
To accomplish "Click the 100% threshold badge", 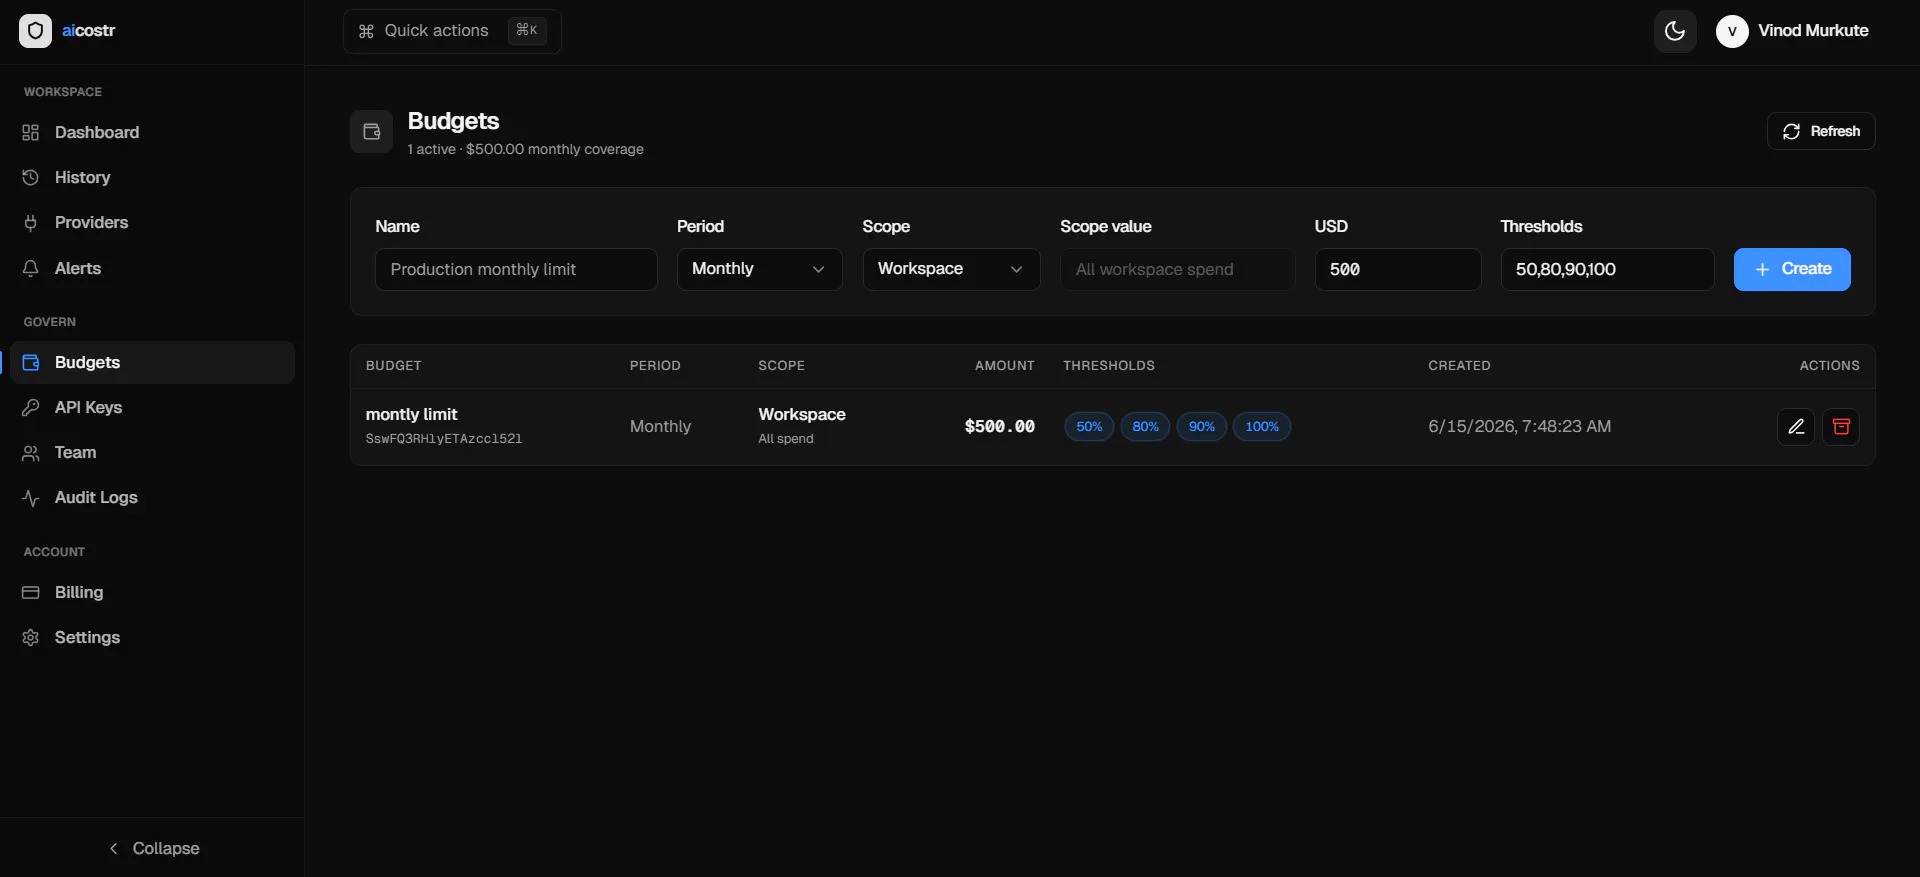I will [1262, 427].
